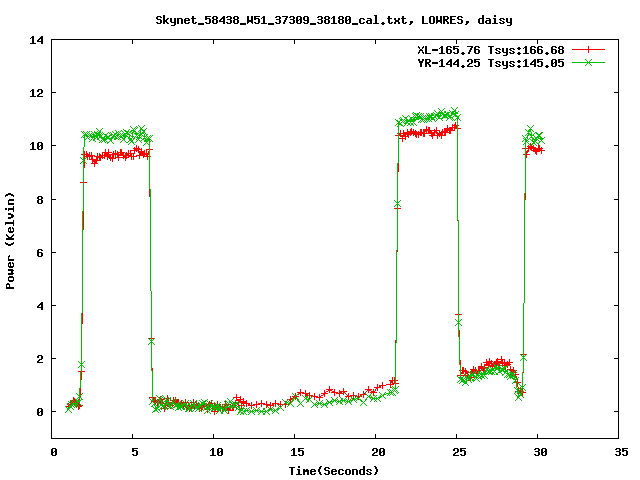Image resolution: width=640 pixels, height=480 pixels.
Task: Click y-axis tick label '0'
Action: coord(40,412)
